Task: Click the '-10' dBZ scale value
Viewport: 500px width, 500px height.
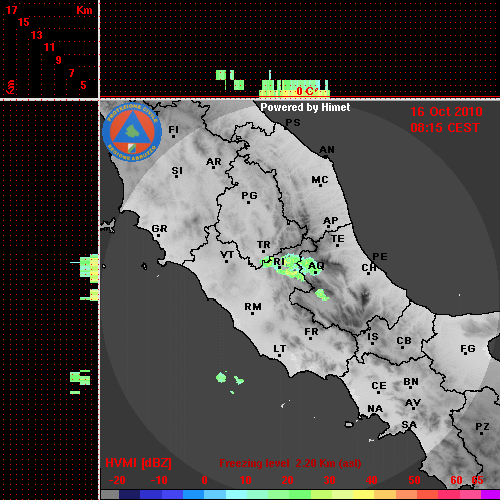Action: click(159, 480)
